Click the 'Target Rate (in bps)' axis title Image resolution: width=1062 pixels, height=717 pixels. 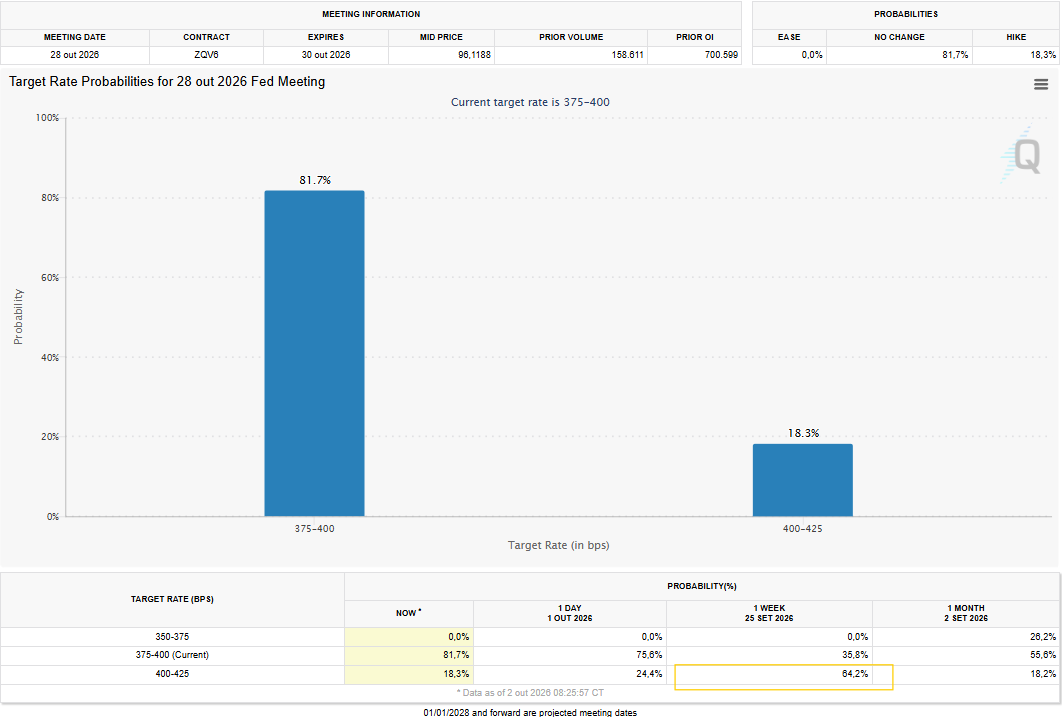click(x=559, y=545)
